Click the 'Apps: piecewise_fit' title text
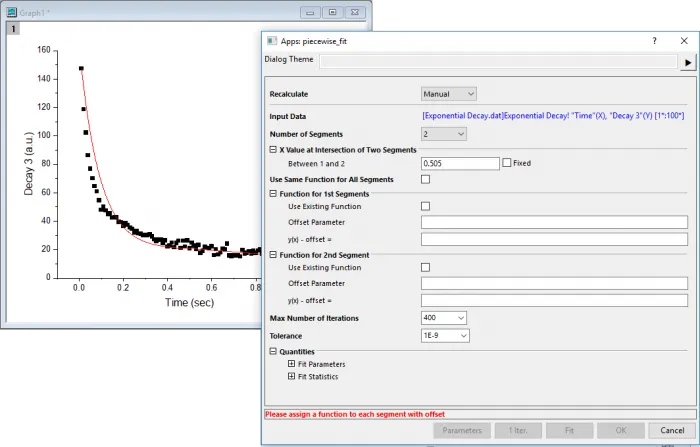Image resolution: width=700 pixels, height=447 pixels. (x=314, y=41)
